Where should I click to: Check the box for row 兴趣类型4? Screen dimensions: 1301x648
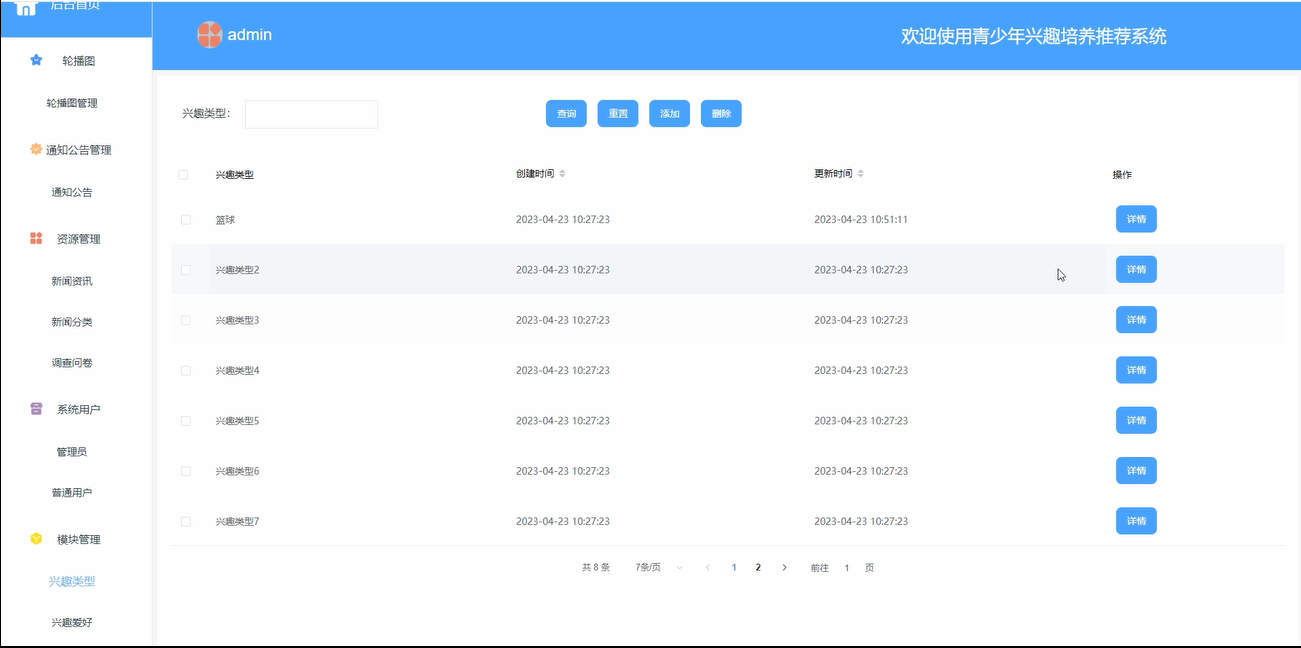186,370
